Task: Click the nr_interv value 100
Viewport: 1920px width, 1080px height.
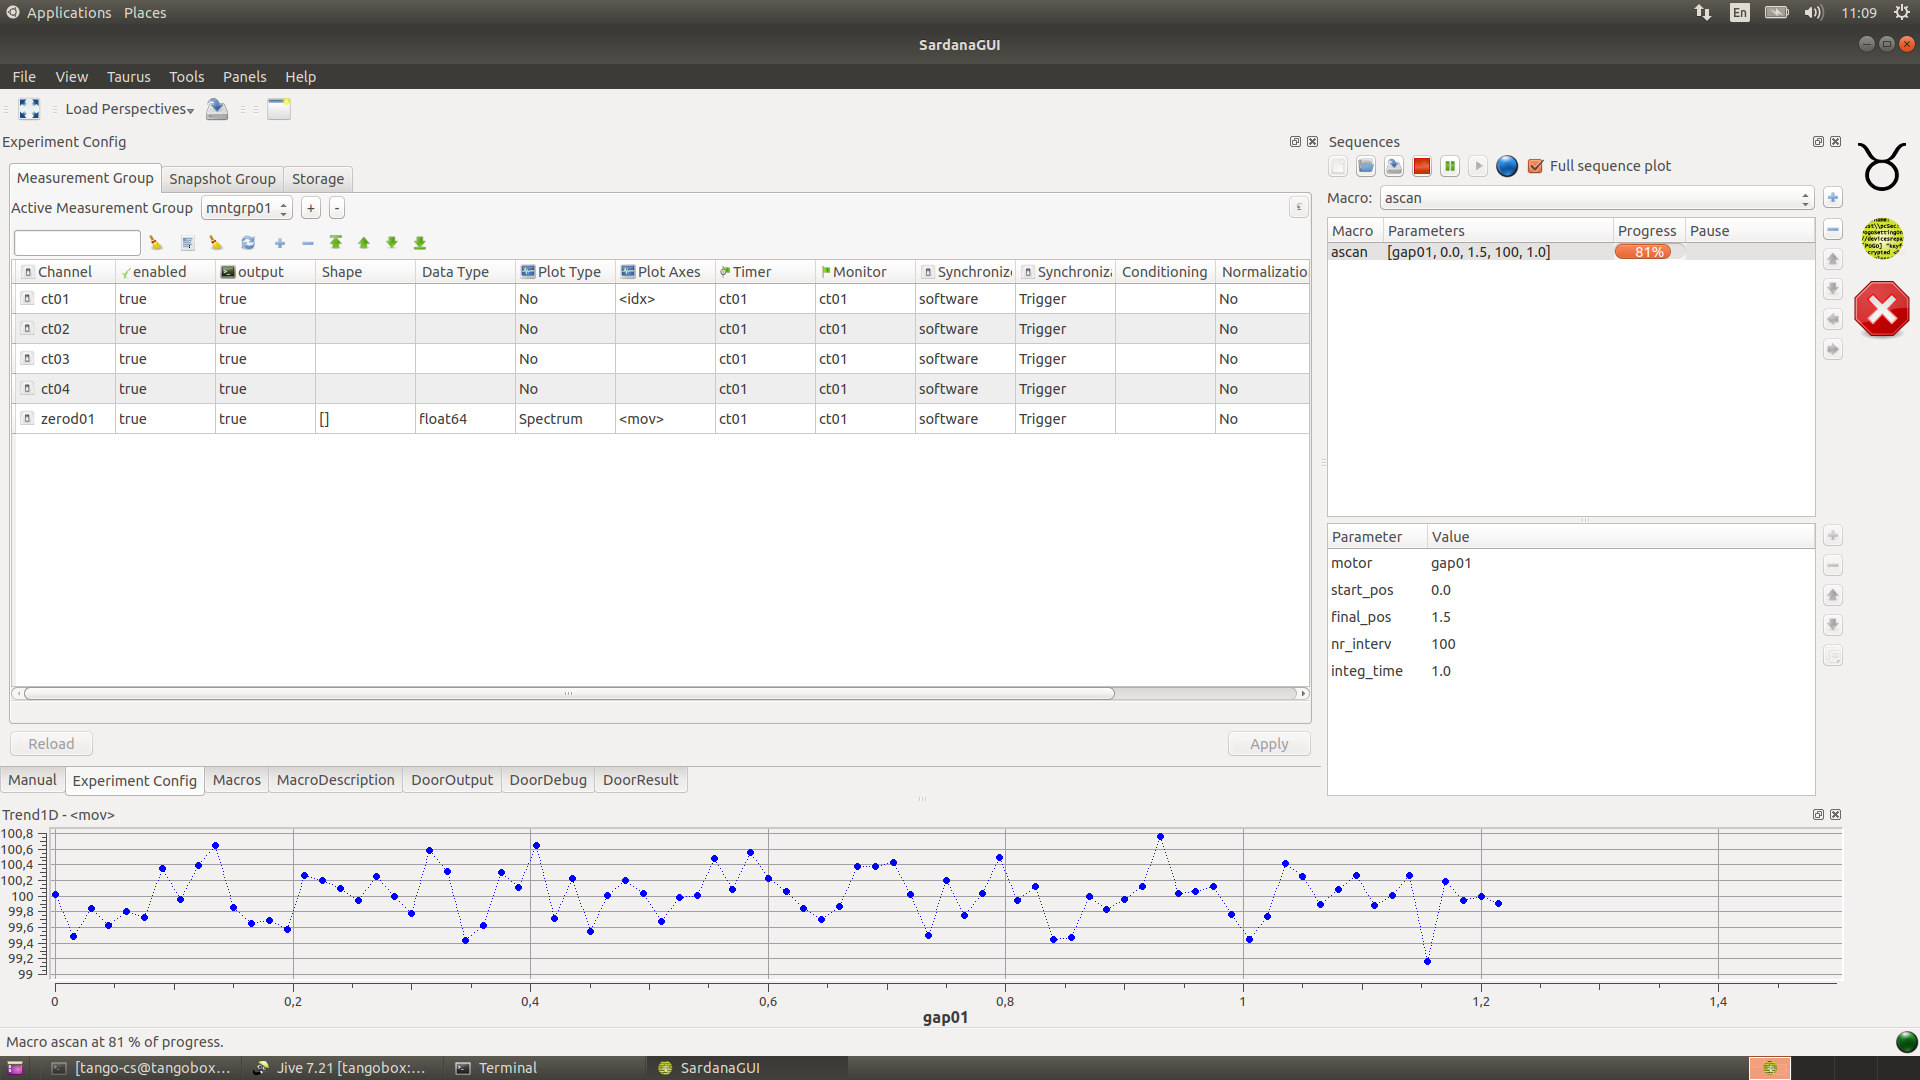Action: pyautogui.click(x=1443, y=644)
